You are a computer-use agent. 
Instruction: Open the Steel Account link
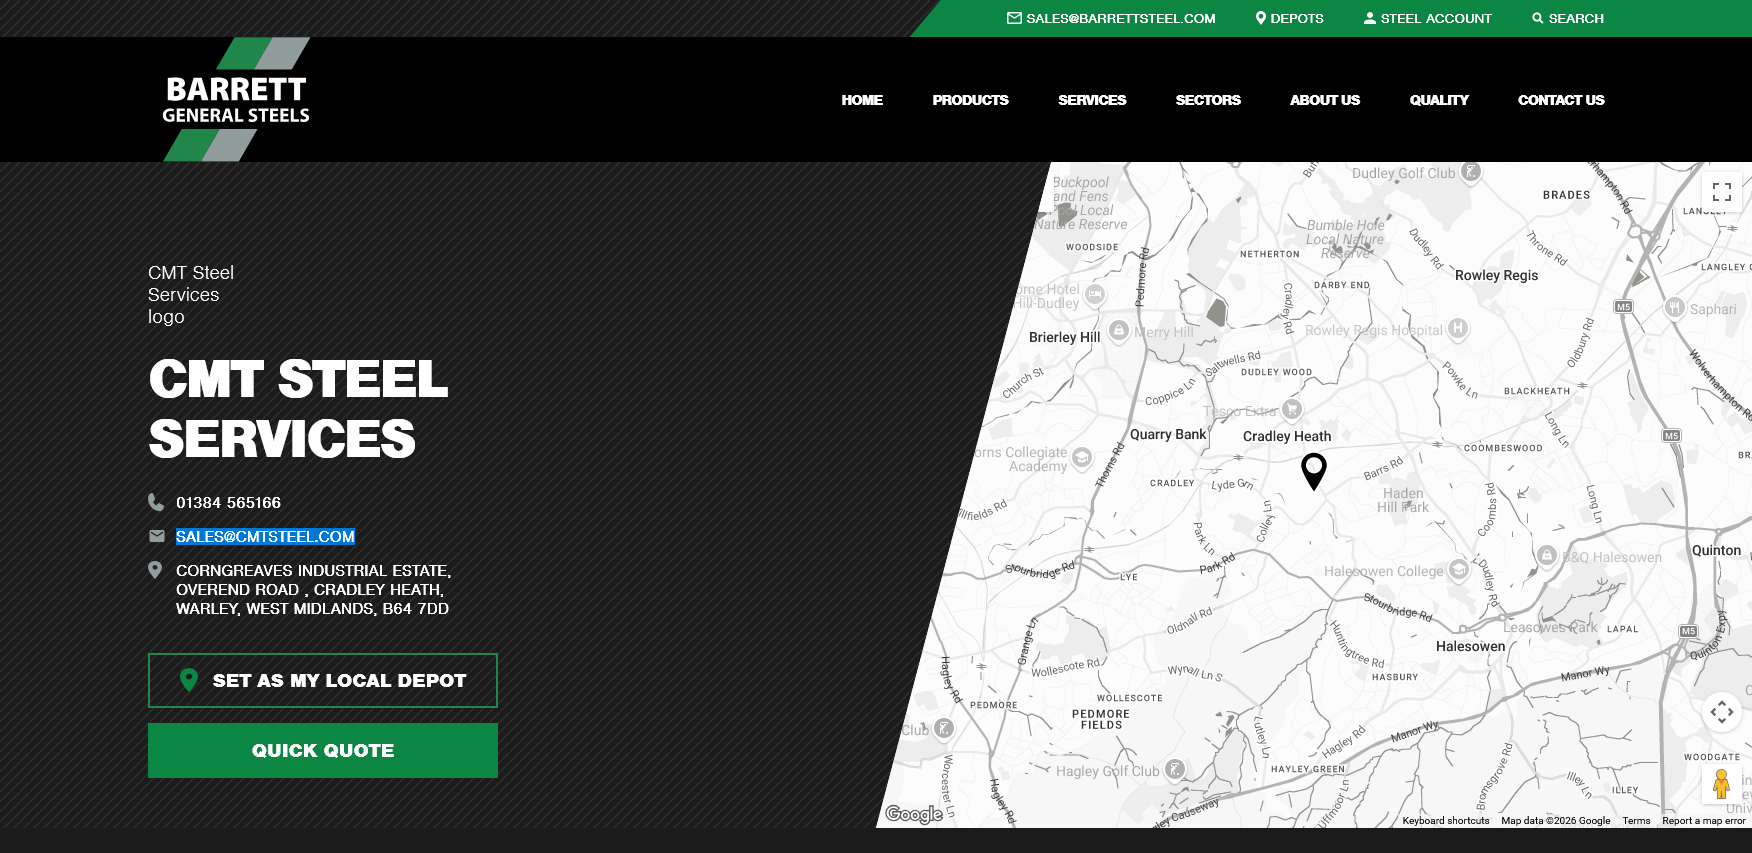pos(1436,18)
